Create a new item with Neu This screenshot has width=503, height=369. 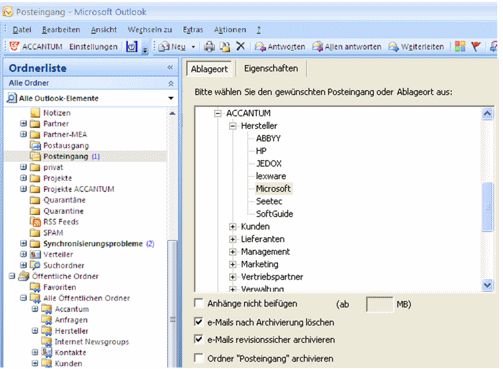click(x=172, y=47)
